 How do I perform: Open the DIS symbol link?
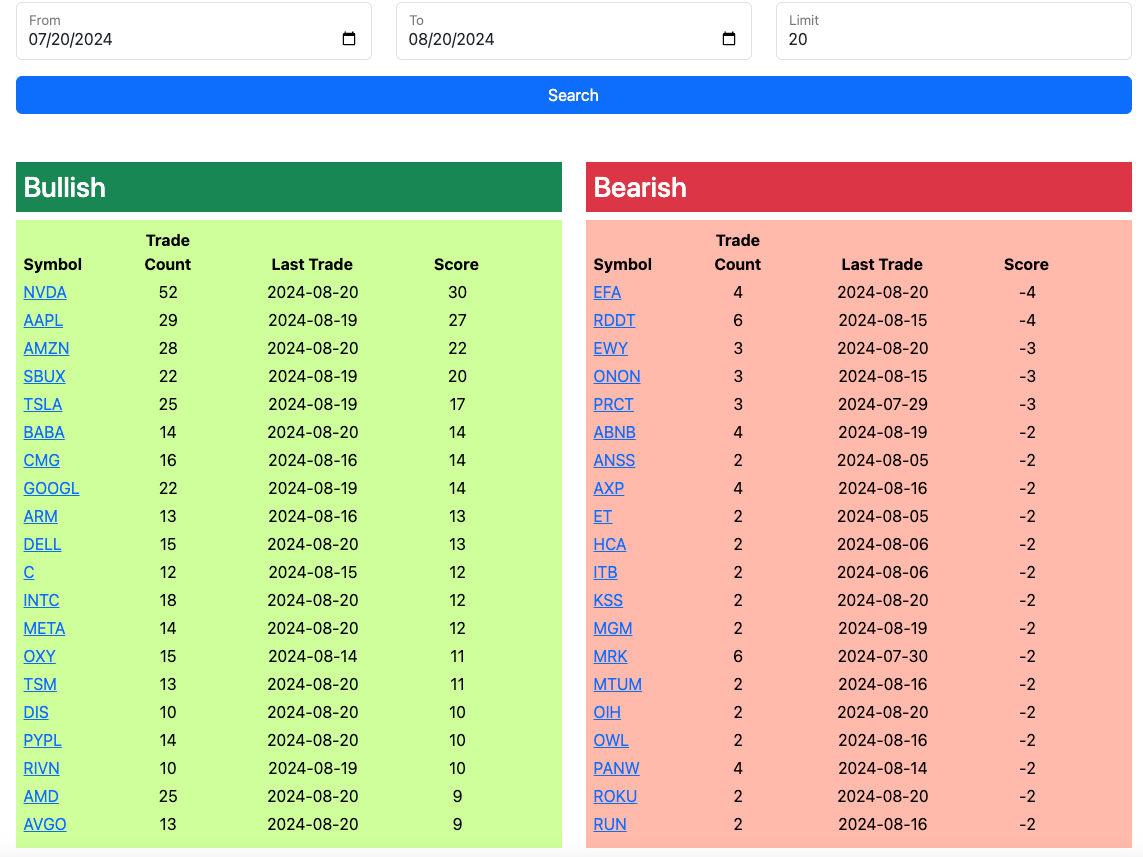tap(36, 713)
